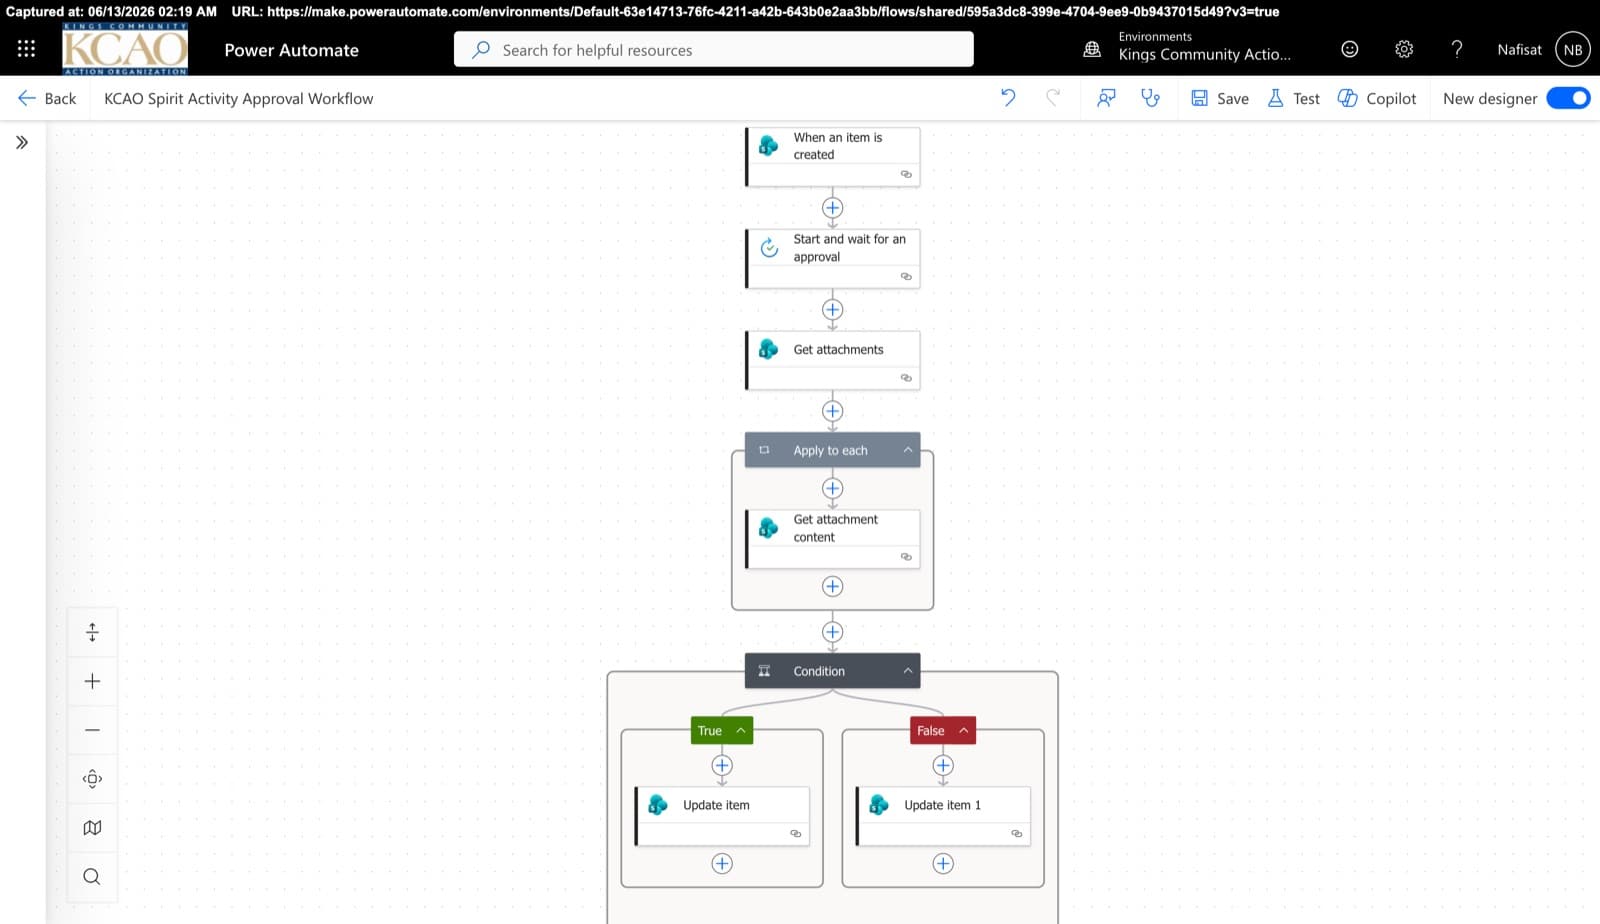This screenshot has width=1600, height=924.
Task: Insert step after When an item is created
Action: tap(832, 208)
